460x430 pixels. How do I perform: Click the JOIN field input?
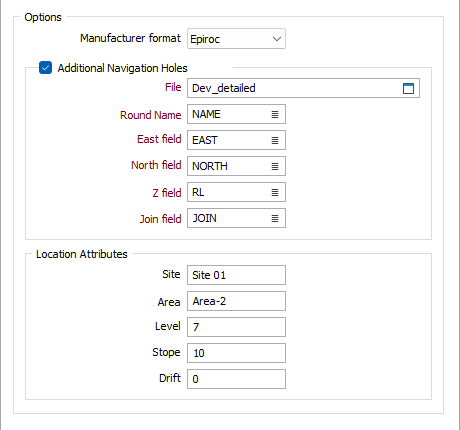click(x=229, y=218)
